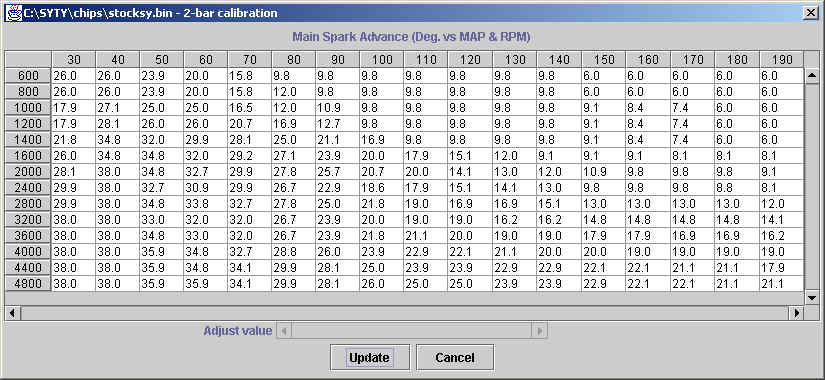Select cell 28.8 in row 4000, column 80

[294, 252]
